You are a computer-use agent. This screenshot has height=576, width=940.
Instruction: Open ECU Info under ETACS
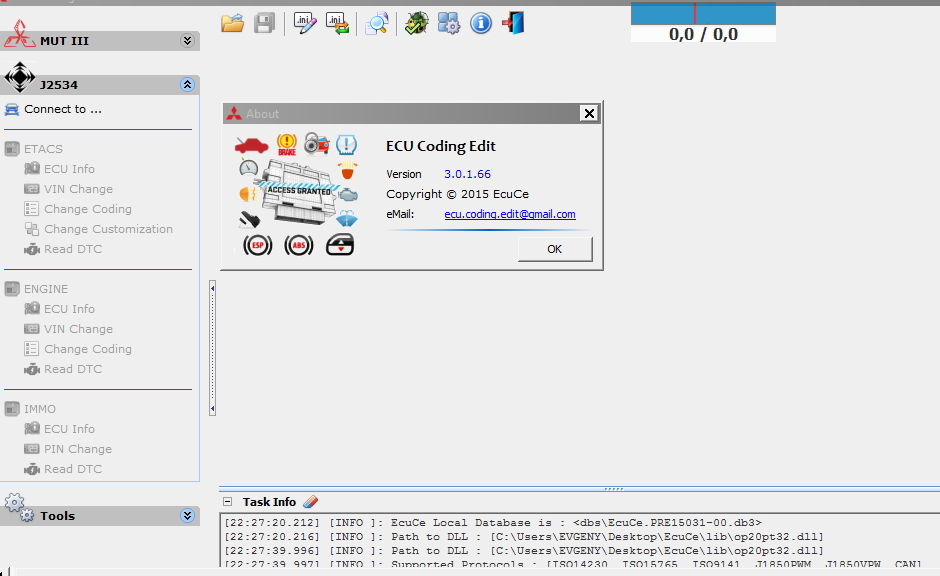pos(69,169)
